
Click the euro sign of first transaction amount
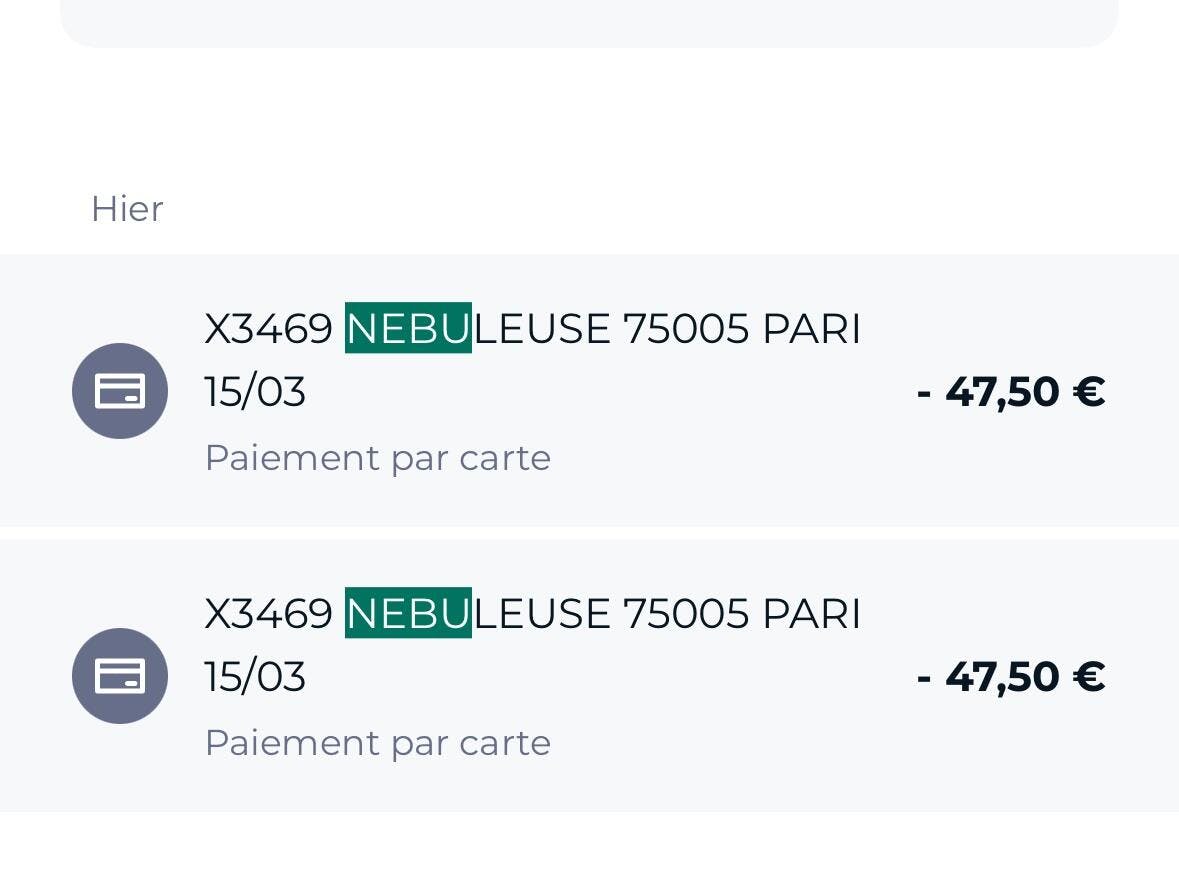coord(1088,392)
